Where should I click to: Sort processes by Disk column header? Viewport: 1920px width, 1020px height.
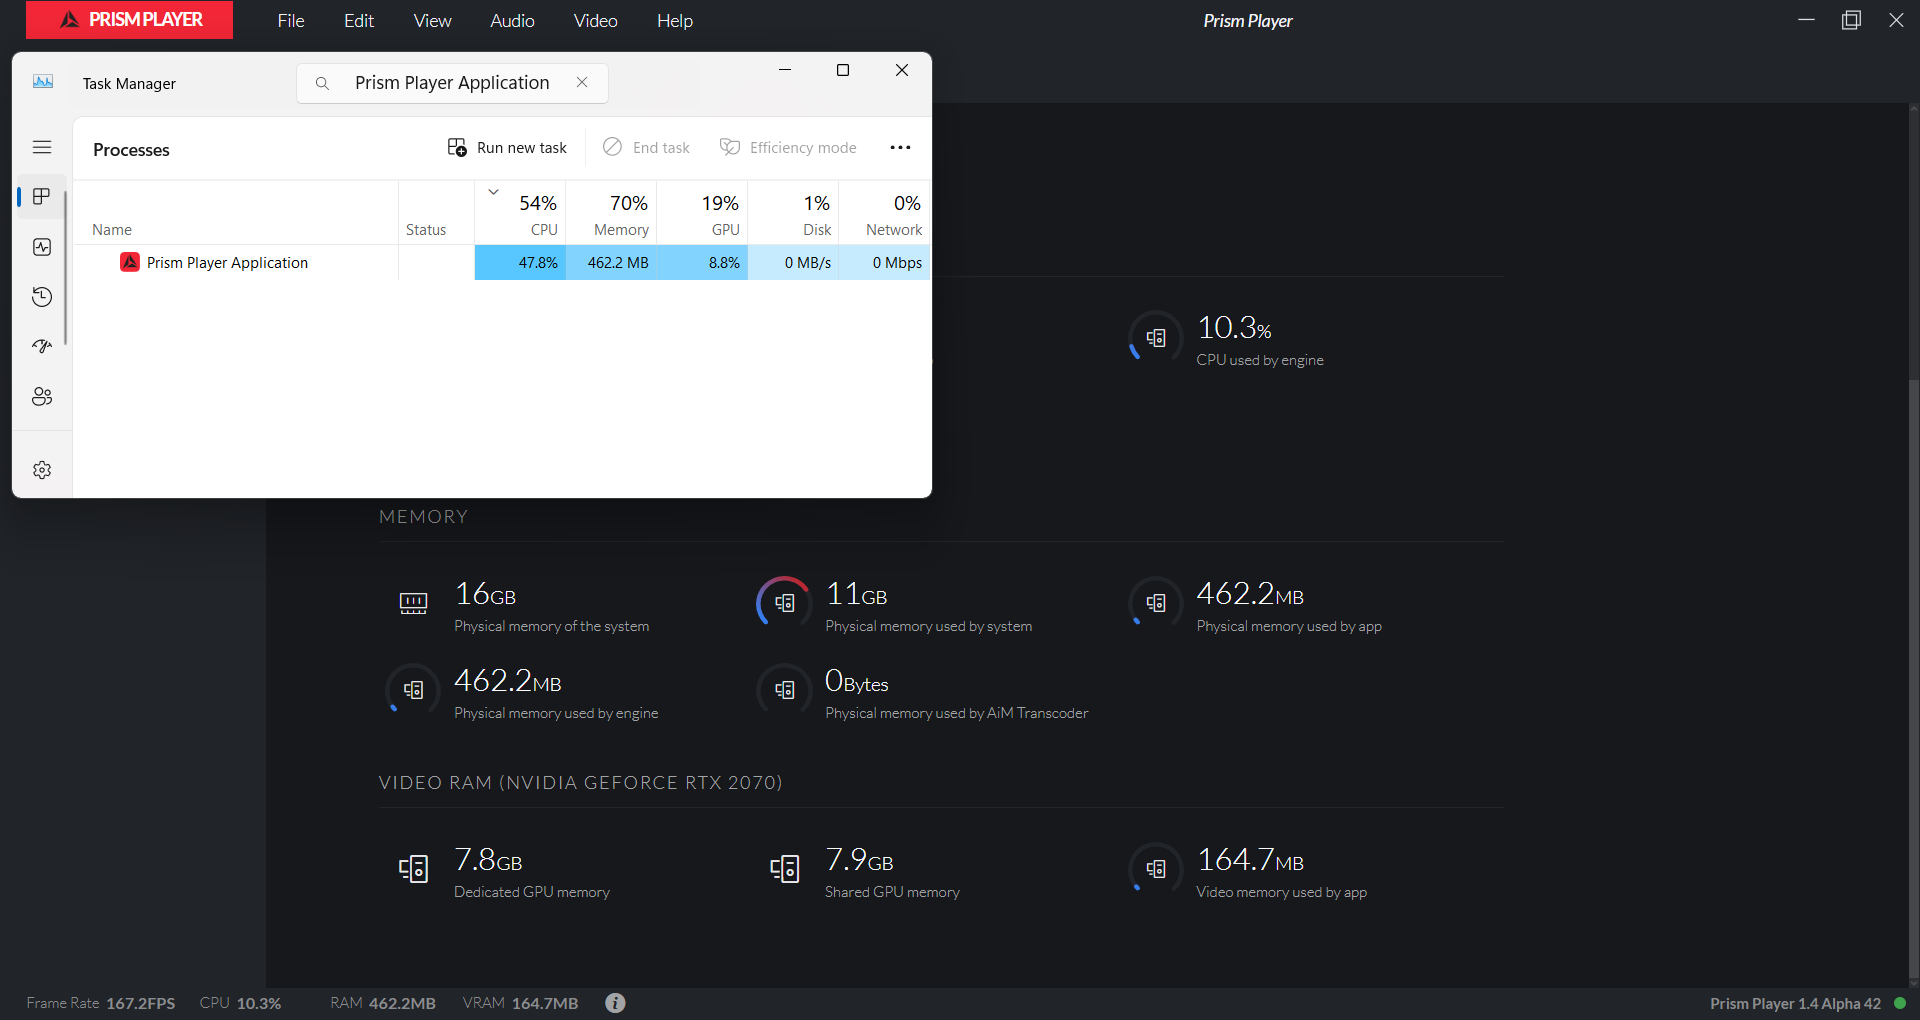793,215
